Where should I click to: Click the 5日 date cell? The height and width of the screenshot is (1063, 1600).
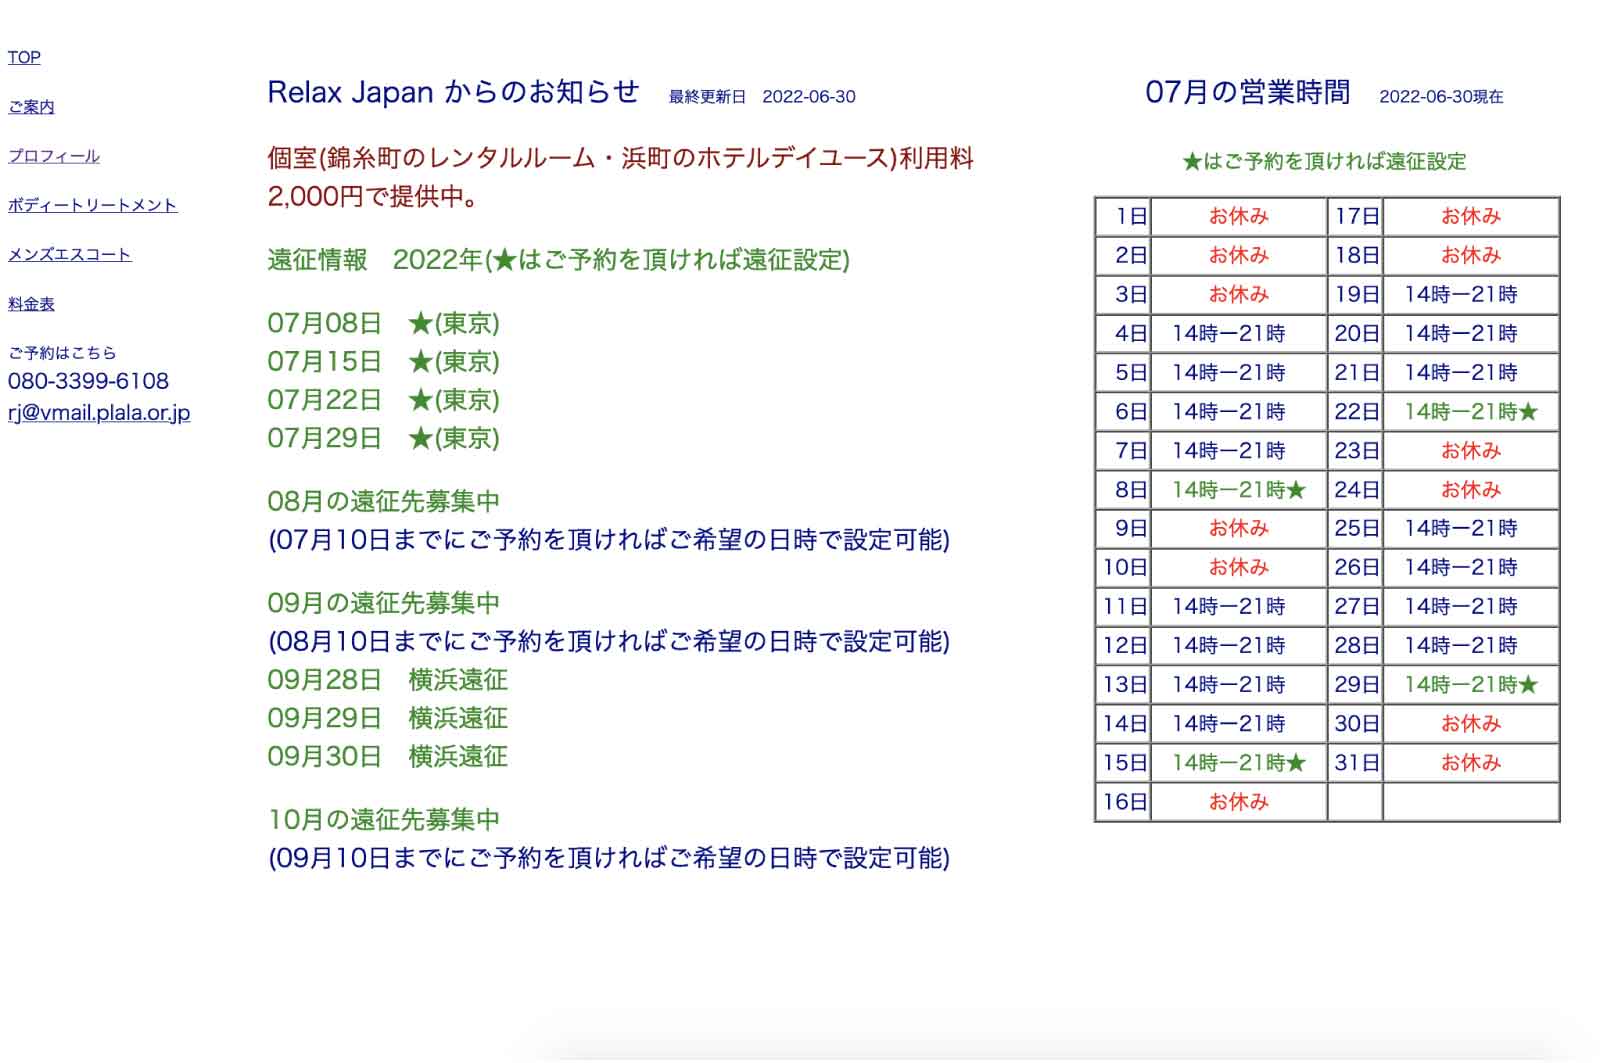[x=1124, y=372]
